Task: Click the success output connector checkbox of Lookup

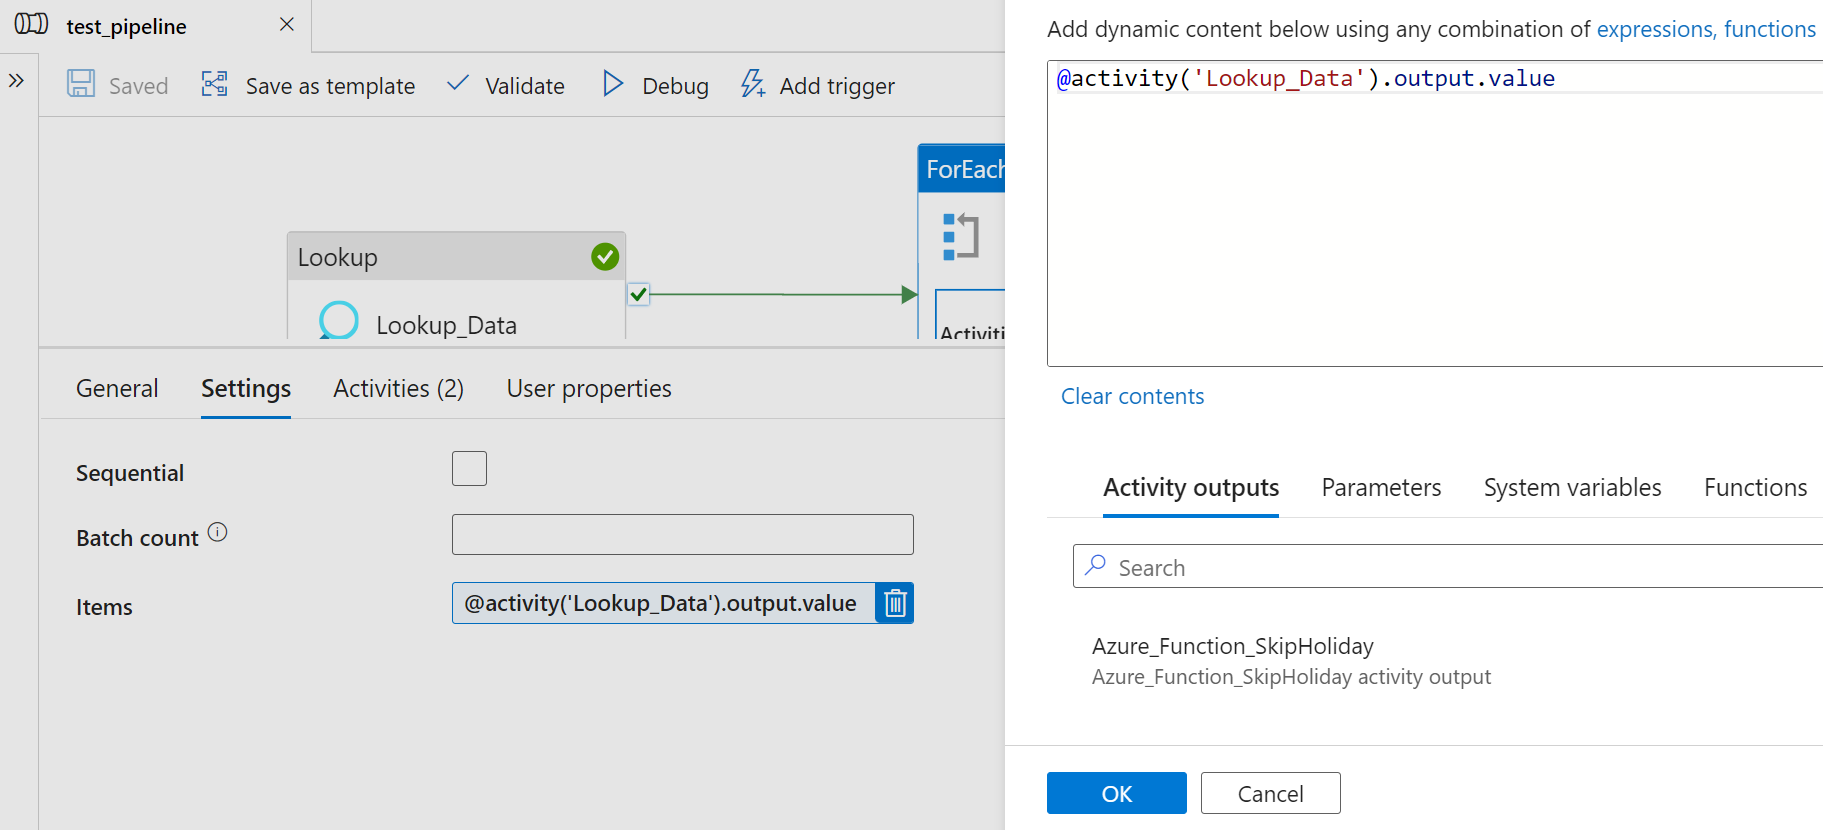Action: (x=638, y=294)
